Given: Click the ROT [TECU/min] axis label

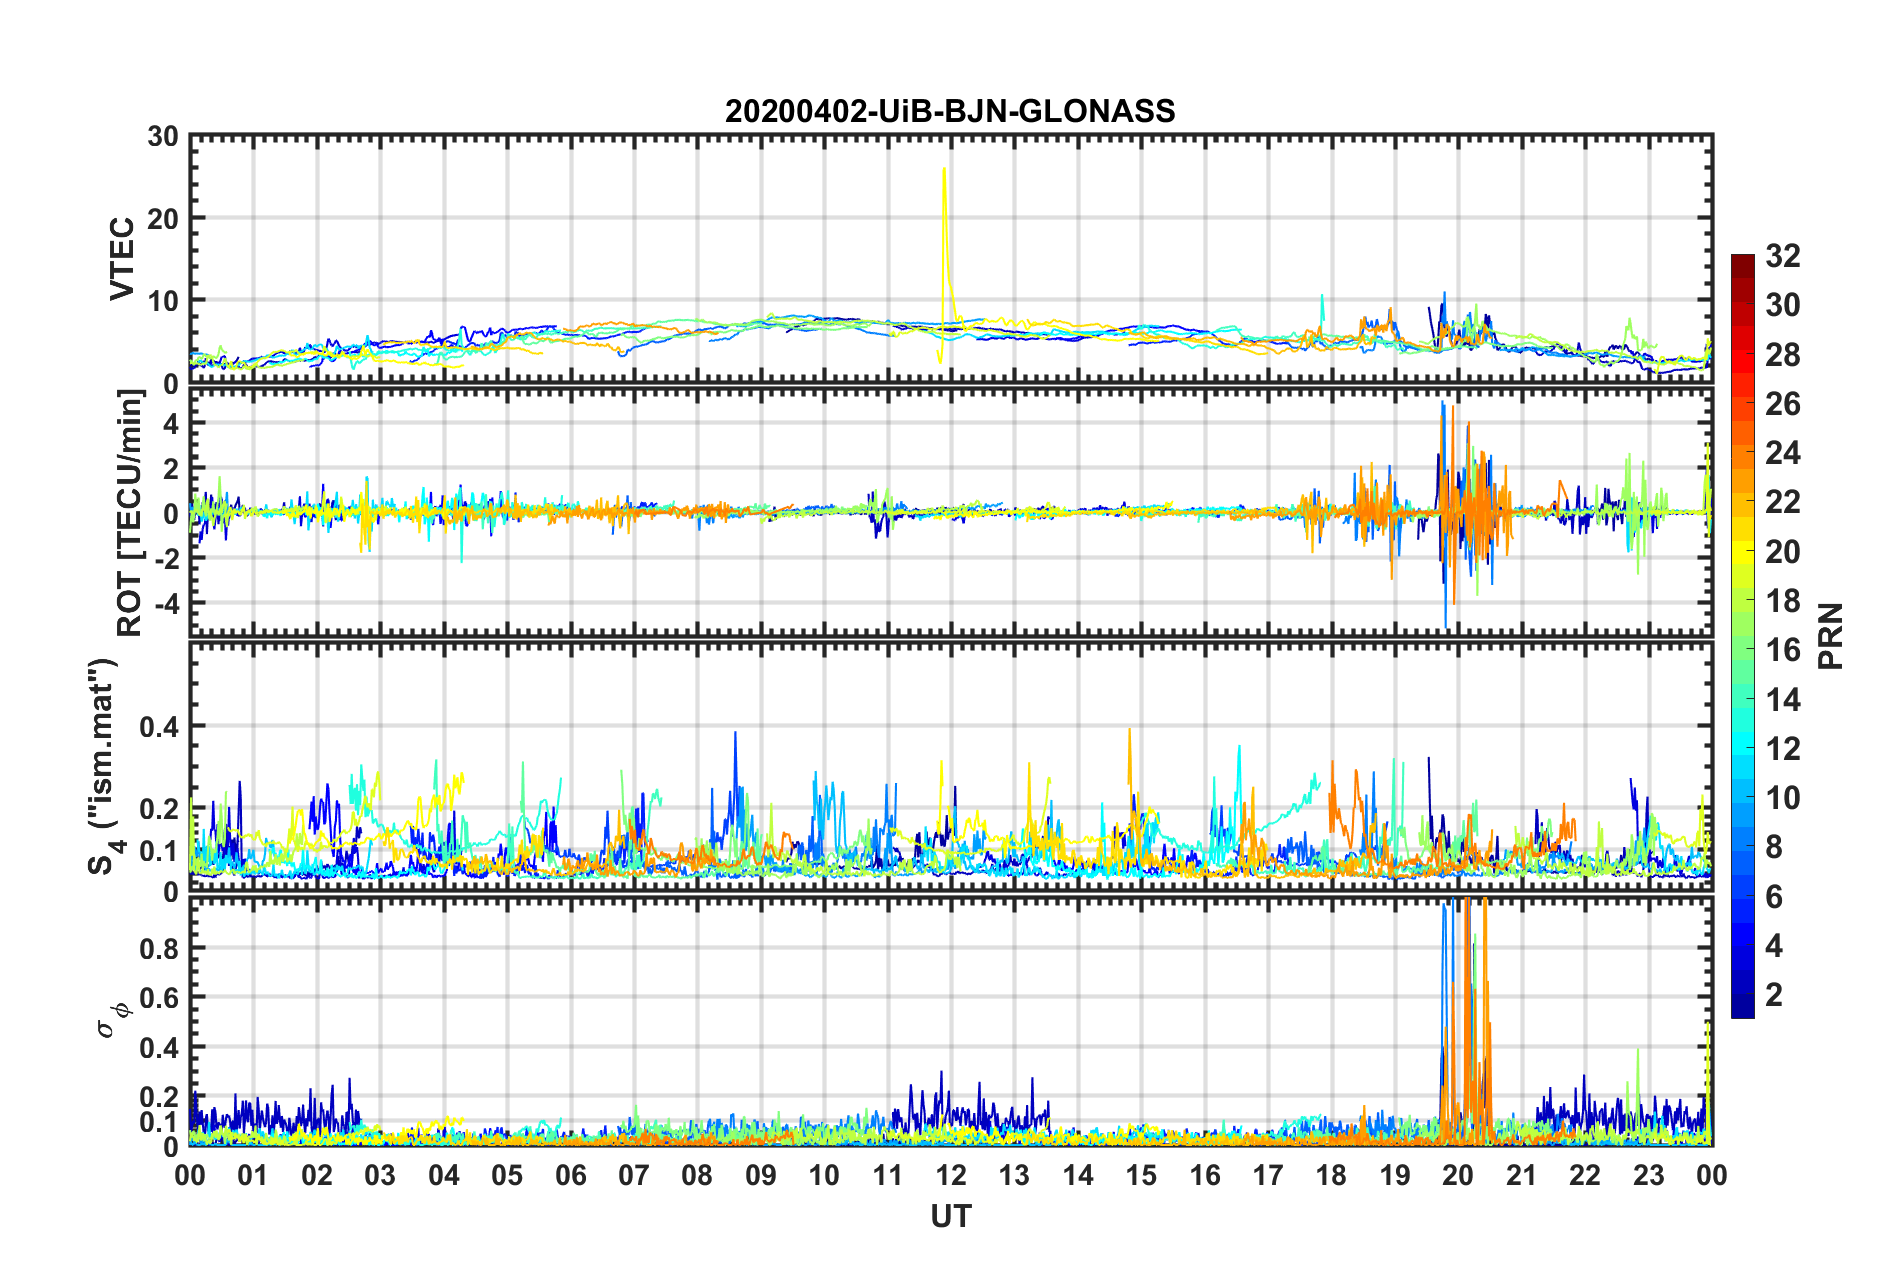Looking at the screenshot, I should [x=130, y=512].
